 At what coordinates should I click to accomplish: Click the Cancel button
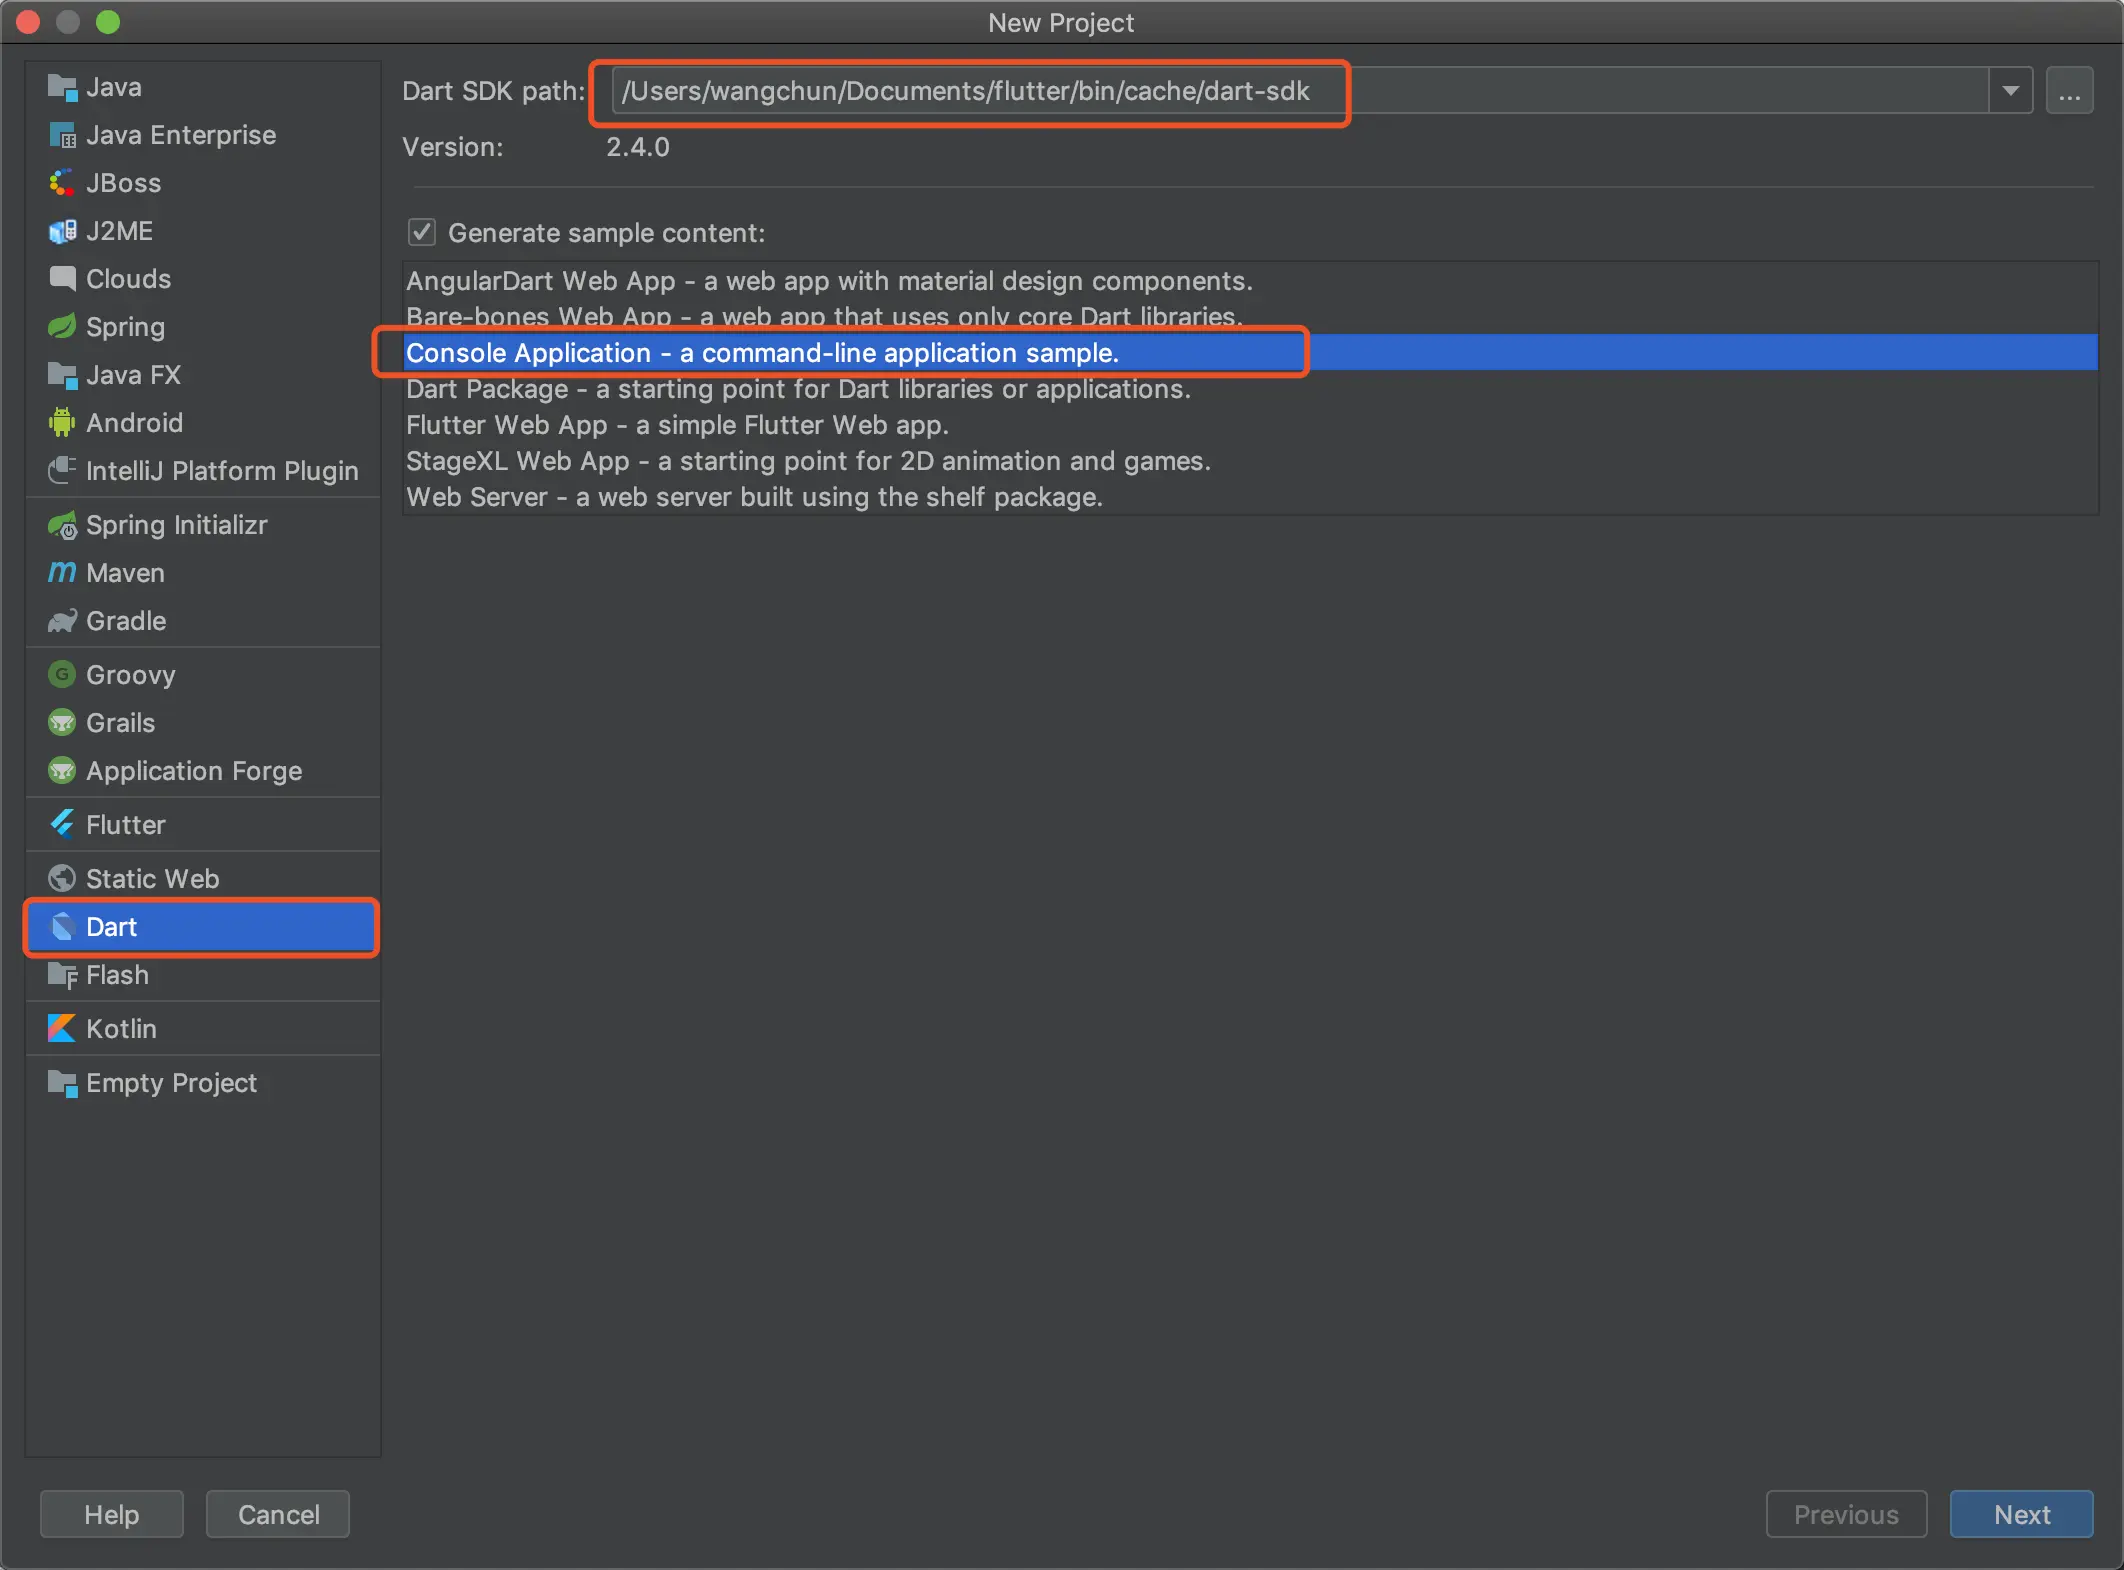278,1514
